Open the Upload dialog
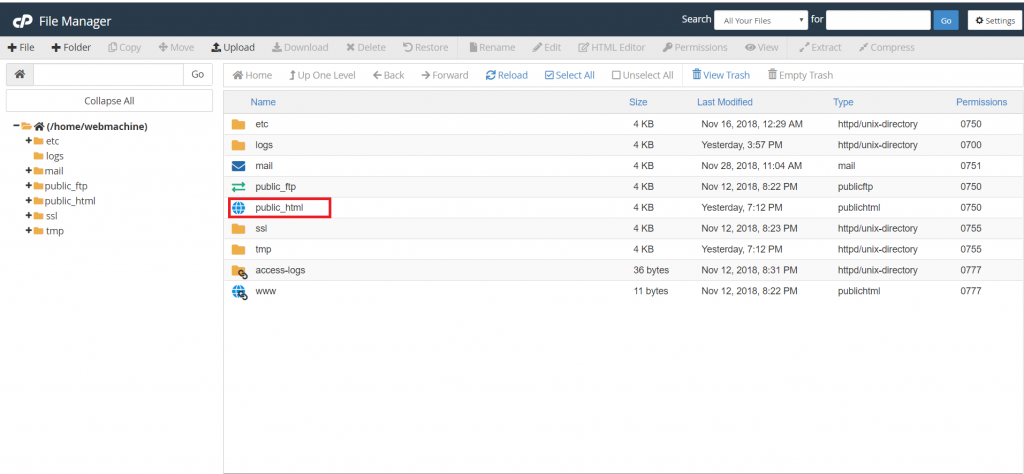Viewport: 1024px width, 474px height. coord(232,48)
